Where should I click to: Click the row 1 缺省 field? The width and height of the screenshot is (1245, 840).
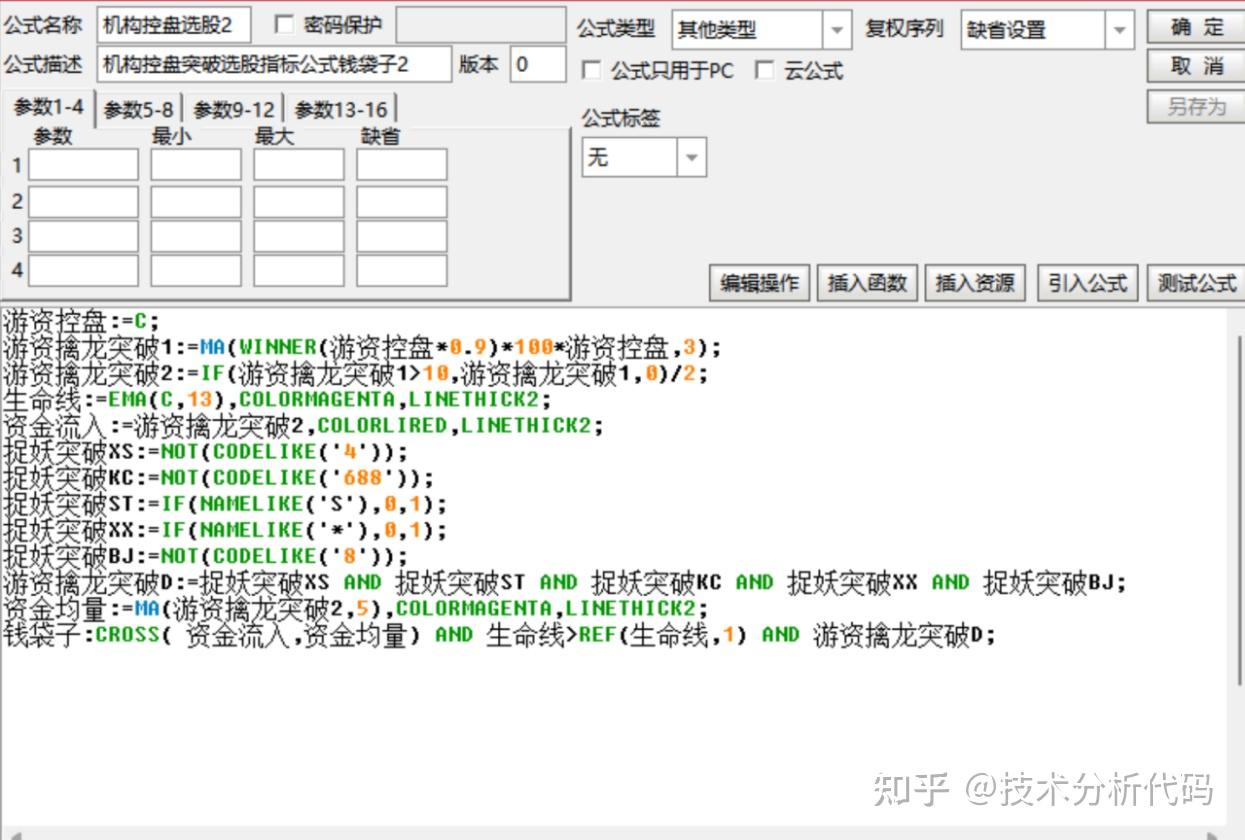tap(402, 164)
